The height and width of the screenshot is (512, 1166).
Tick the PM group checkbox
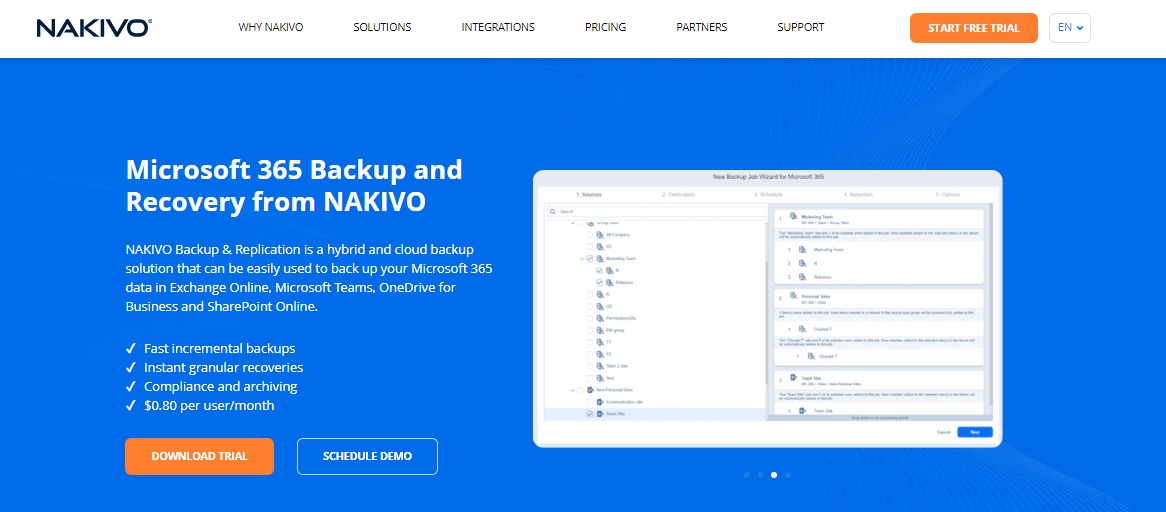point(590,330)
